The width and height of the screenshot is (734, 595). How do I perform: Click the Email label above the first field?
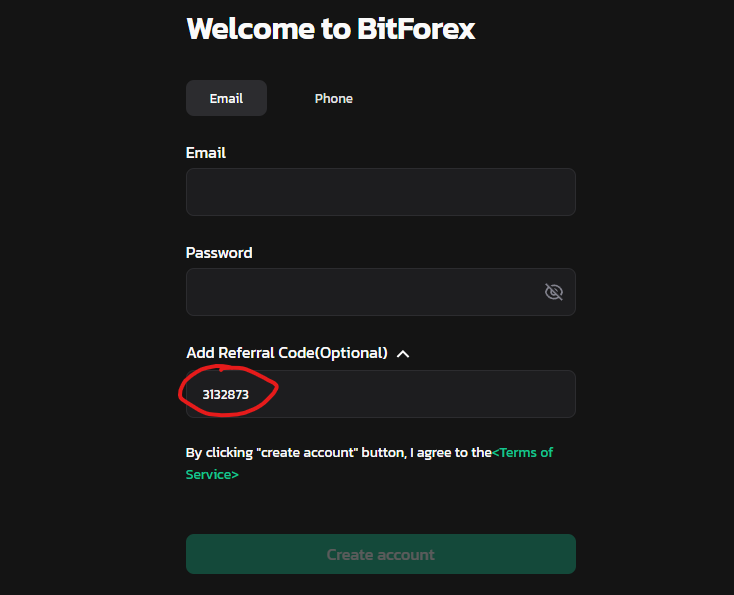coord(206,153)
